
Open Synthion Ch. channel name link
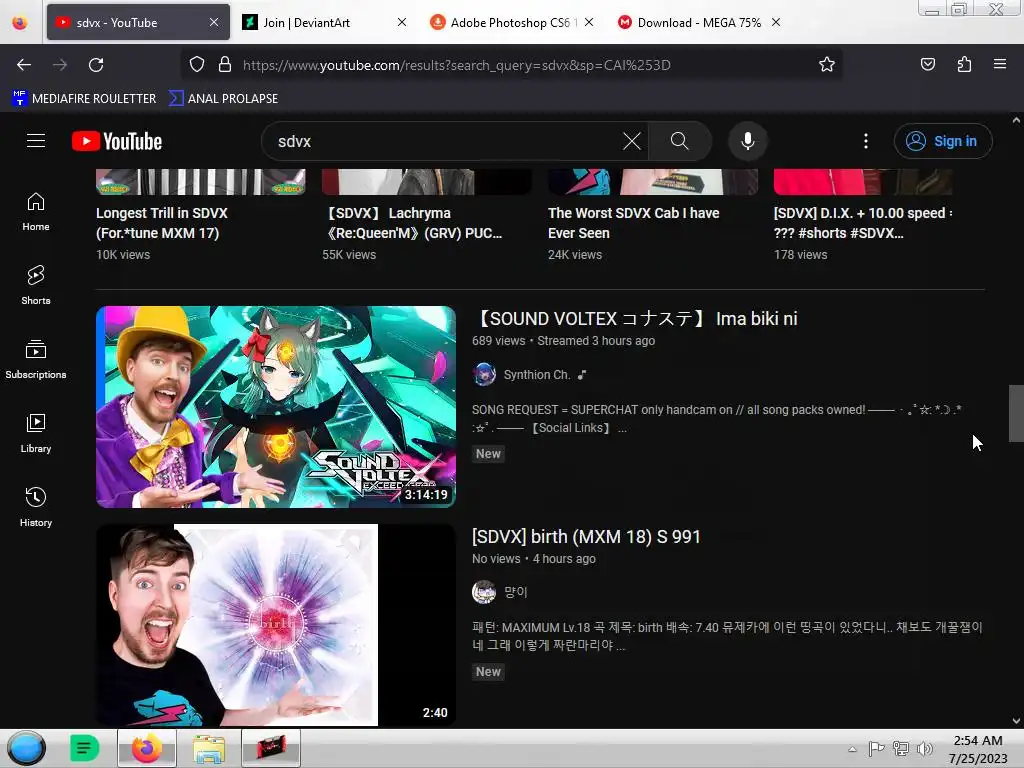click(x=537, y=374)
